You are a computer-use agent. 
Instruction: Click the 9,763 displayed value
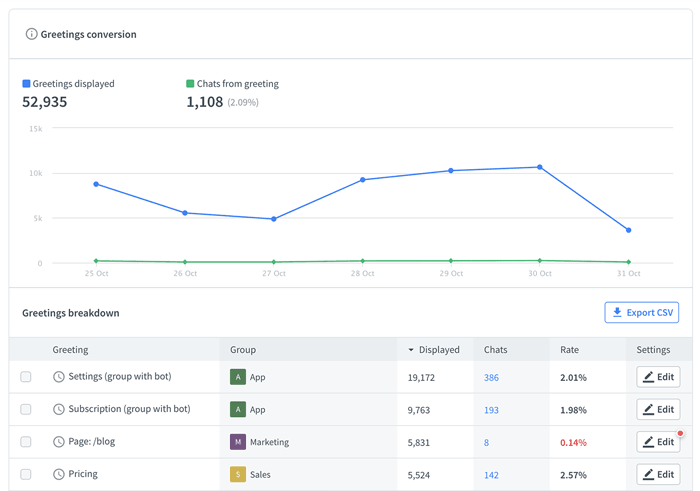pyautogui.click(x=419, y=410)
